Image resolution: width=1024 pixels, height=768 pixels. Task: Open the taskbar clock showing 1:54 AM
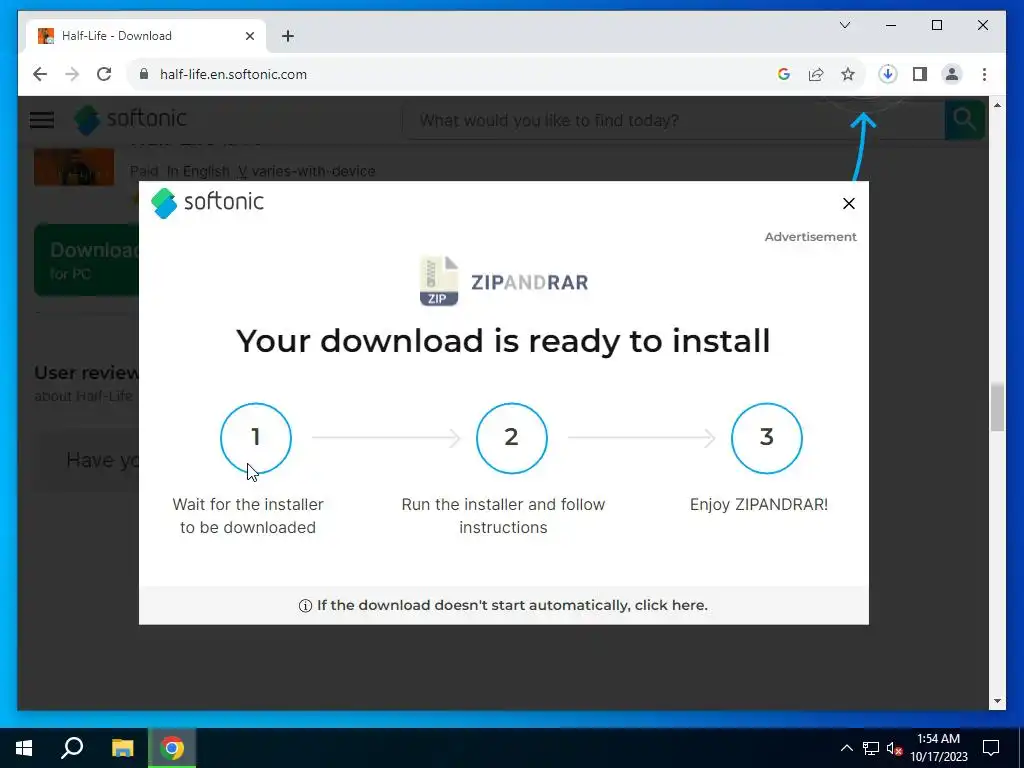938,748
